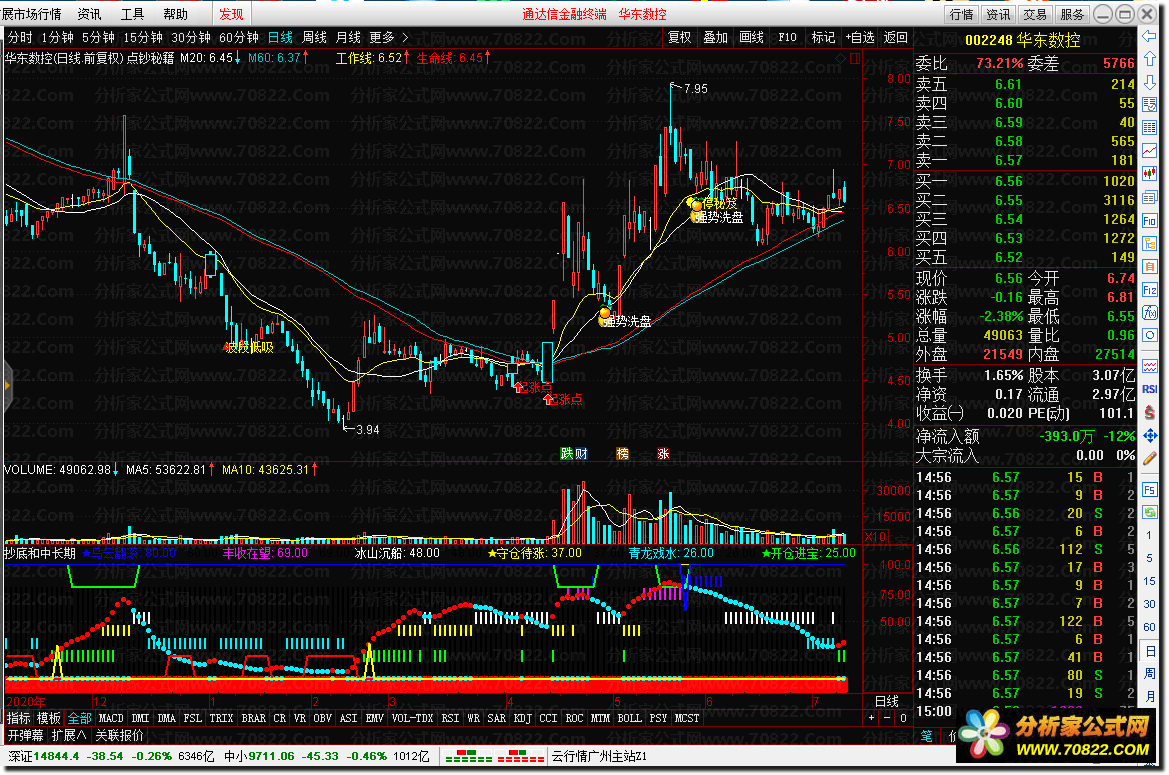The image size is (1169, 775).
Task: Click the pencil drawing tool icon
Action: [x=1149, y=458]
